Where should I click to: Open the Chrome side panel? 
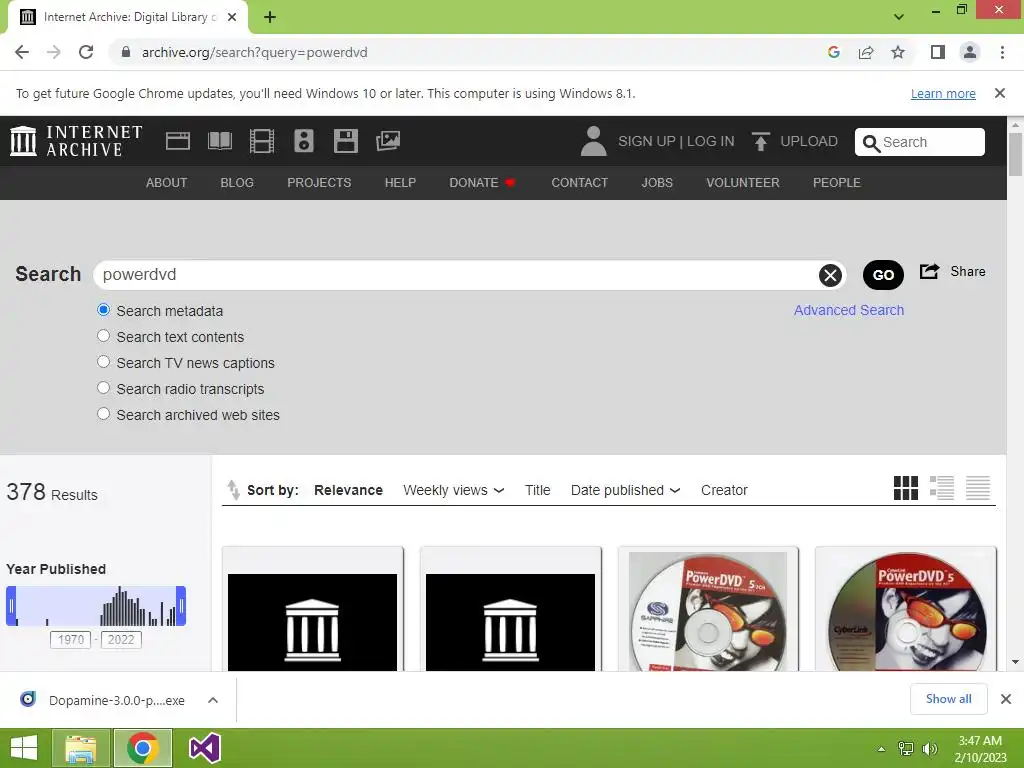[938, 52]
